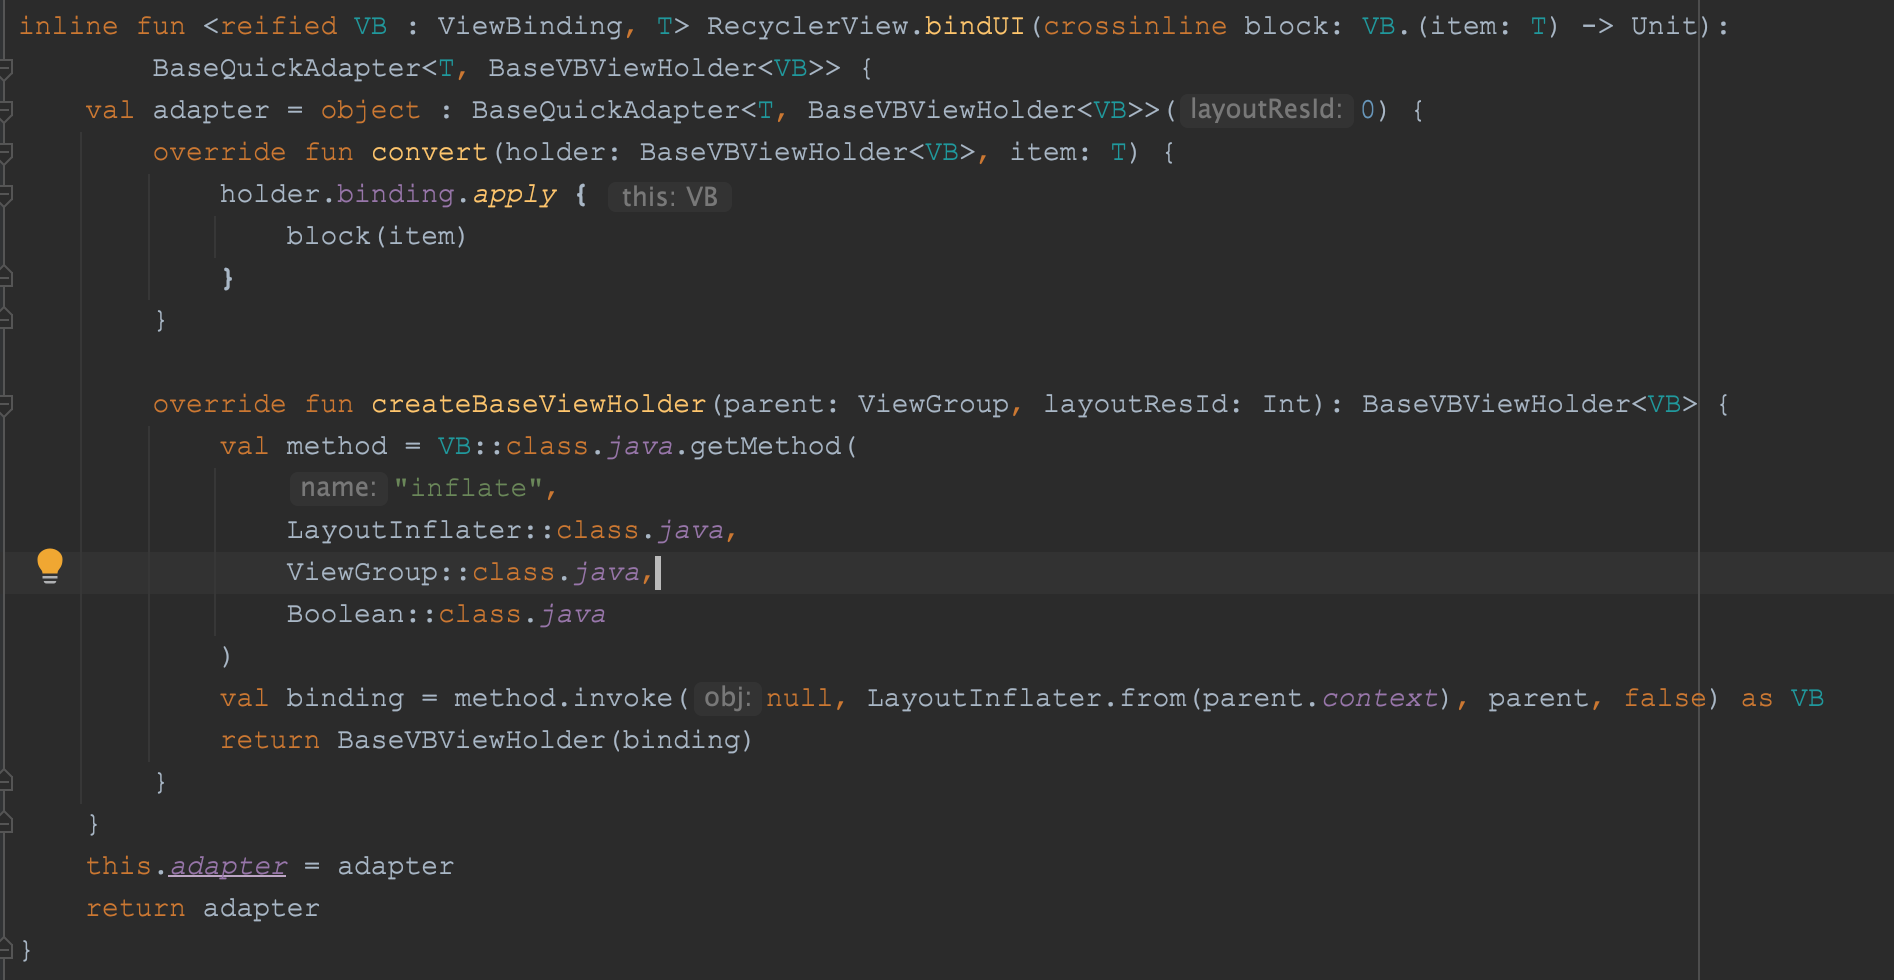Screen dimensions: 1894x980
Task: Click the 'RecyclerView' receiver type
Action: tap(807, 26)
